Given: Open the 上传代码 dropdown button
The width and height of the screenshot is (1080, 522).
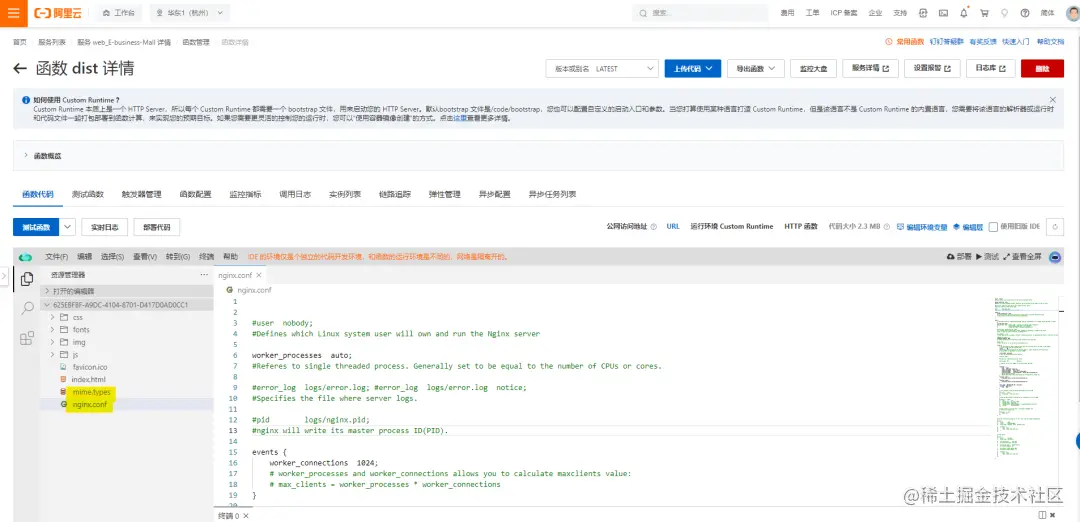Looking at the screenshot, I should tap(693, 68).
